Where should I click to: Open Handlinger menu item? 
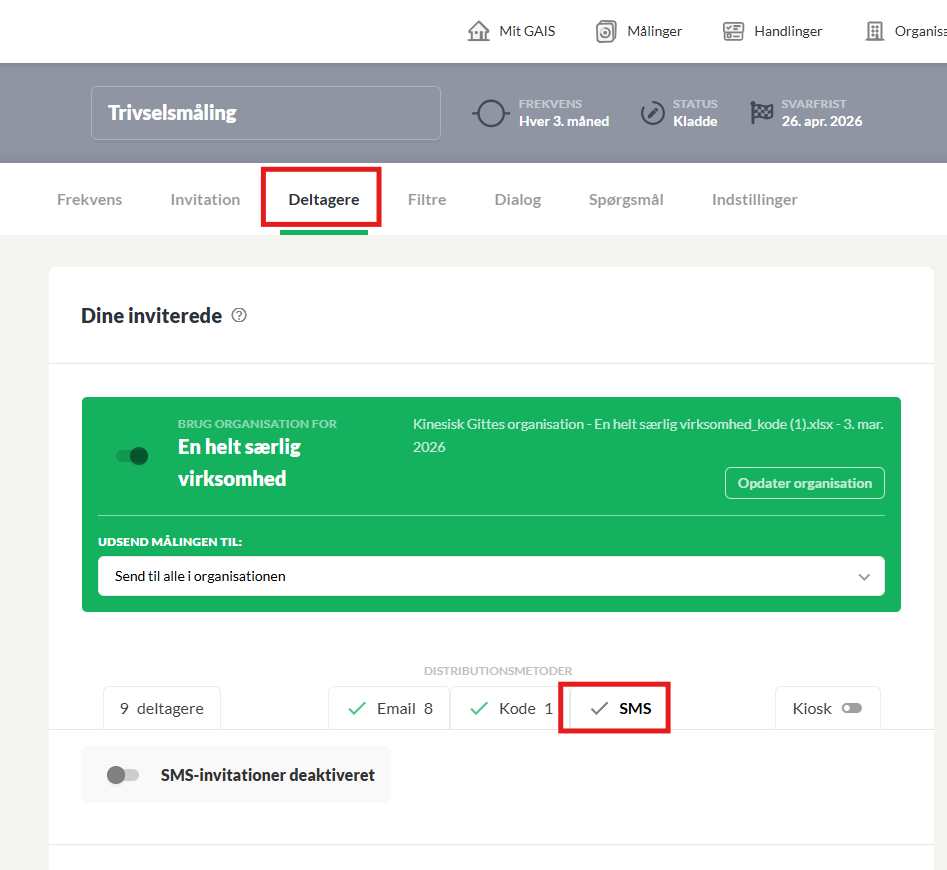tap(772, 31)
